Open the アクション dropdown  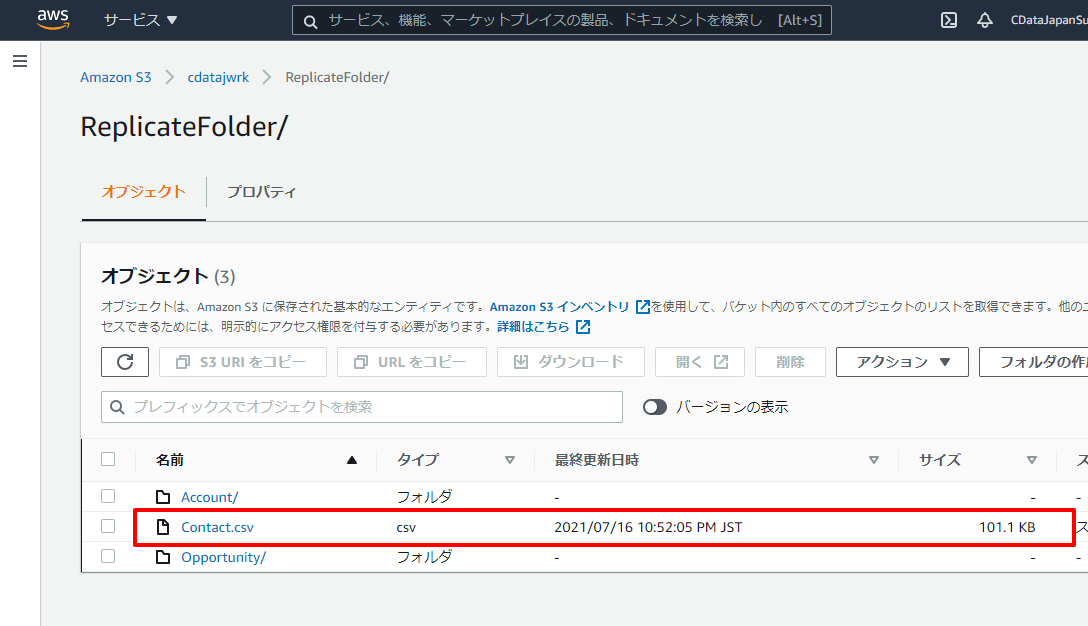point(901,362)
